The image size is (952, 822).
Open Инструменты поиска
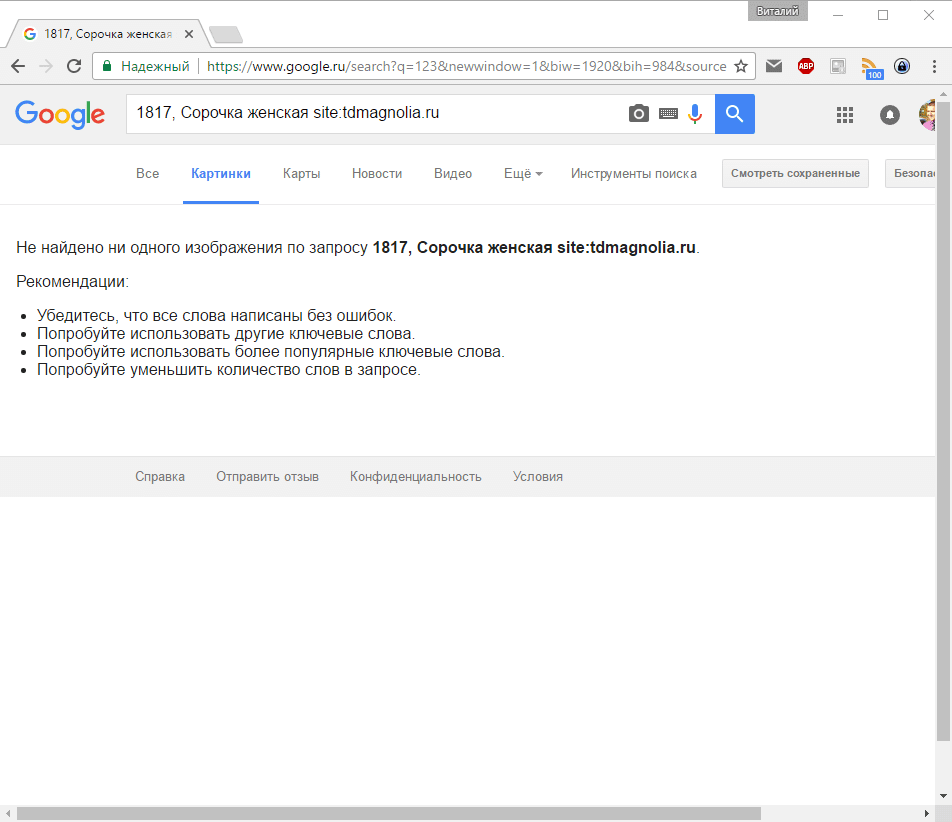(x=634, y=174)
